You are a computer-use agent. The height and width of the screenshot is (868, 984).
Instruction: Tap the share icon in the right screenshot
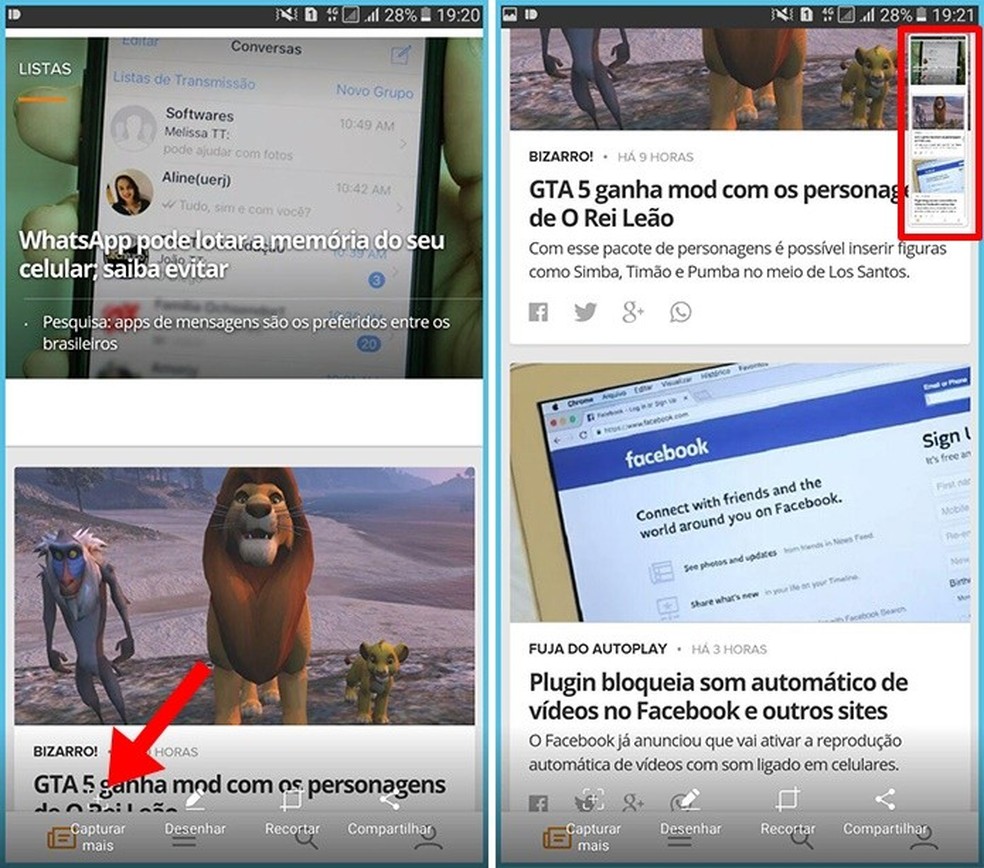pyautogui.click(x=885, y=799)
